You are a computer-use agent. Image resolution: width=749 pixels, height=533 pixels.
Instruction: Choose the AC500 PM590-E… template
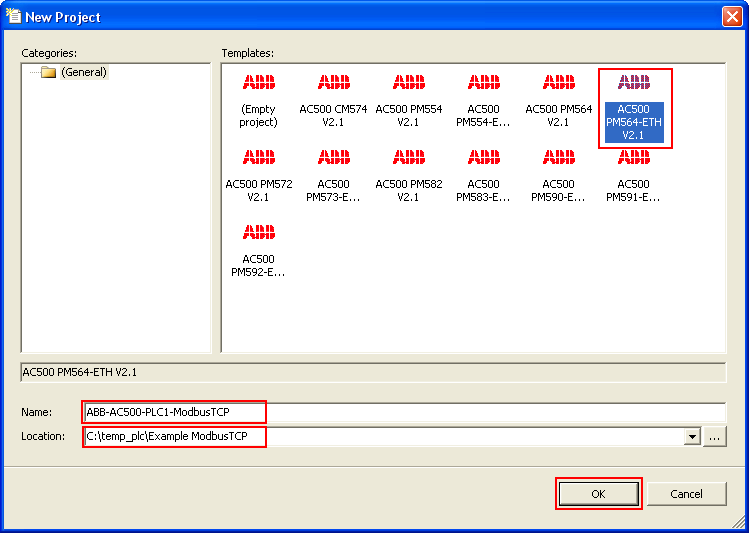pos(559,175)
